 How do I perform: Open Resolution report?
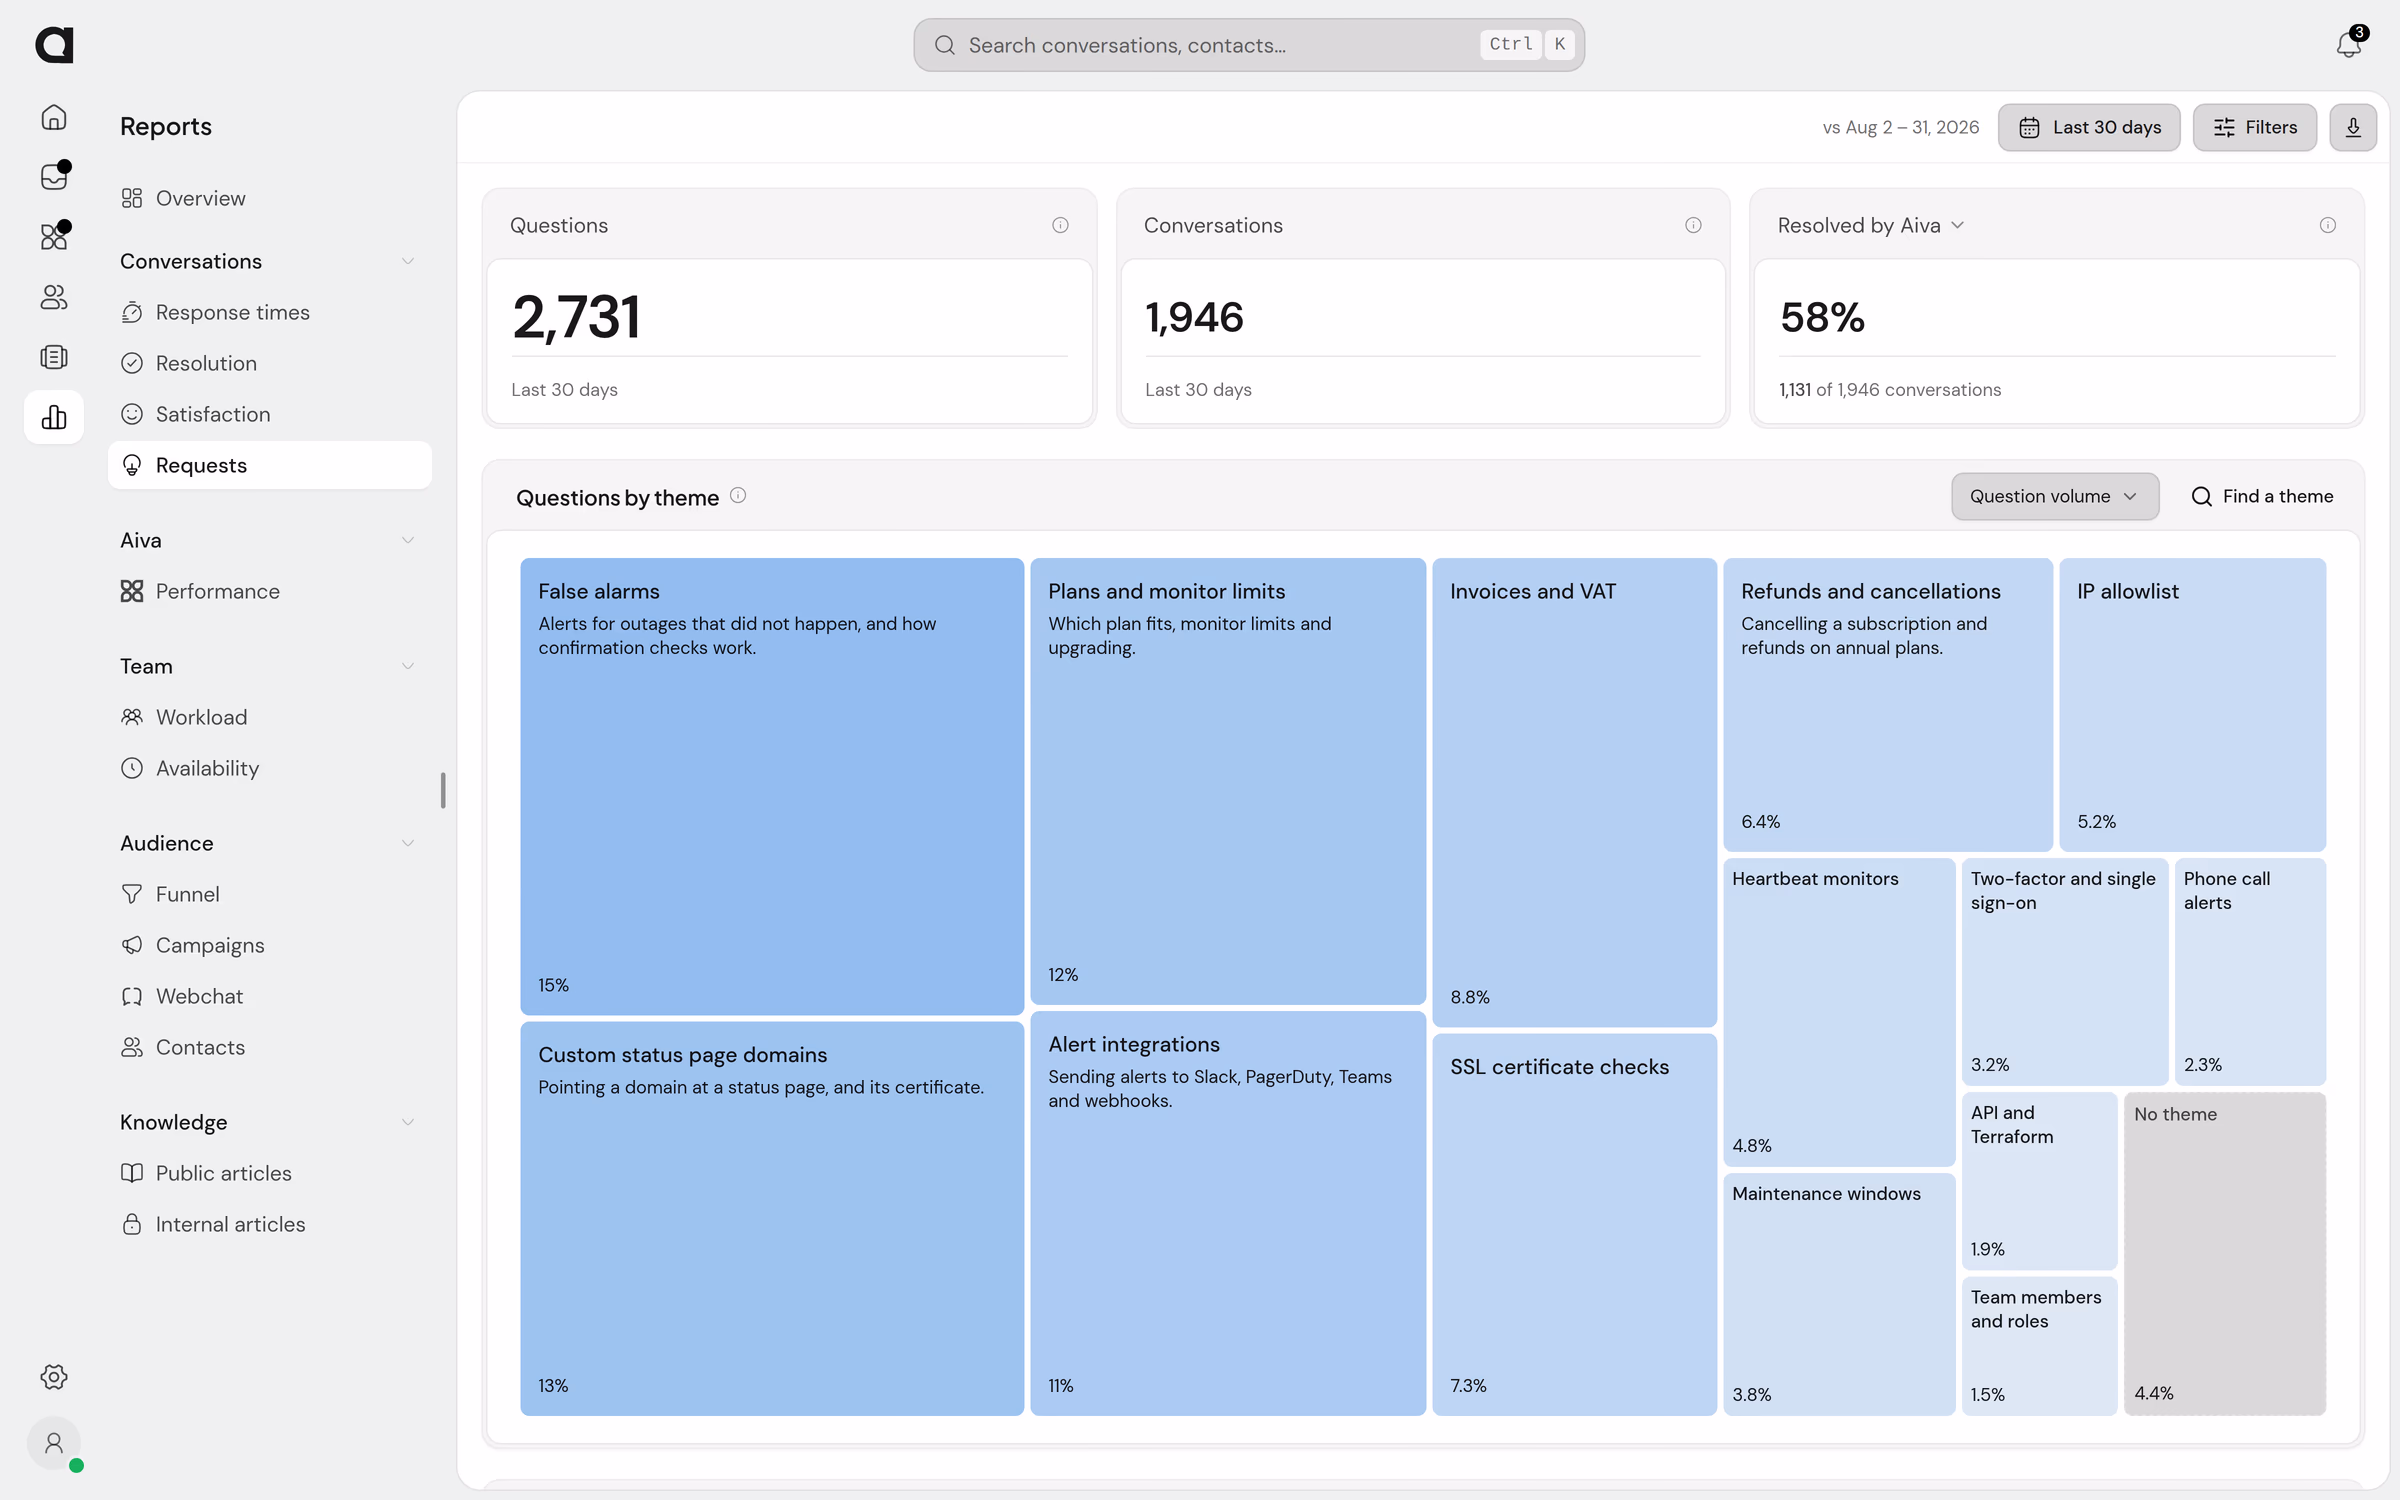pos(270,363)
